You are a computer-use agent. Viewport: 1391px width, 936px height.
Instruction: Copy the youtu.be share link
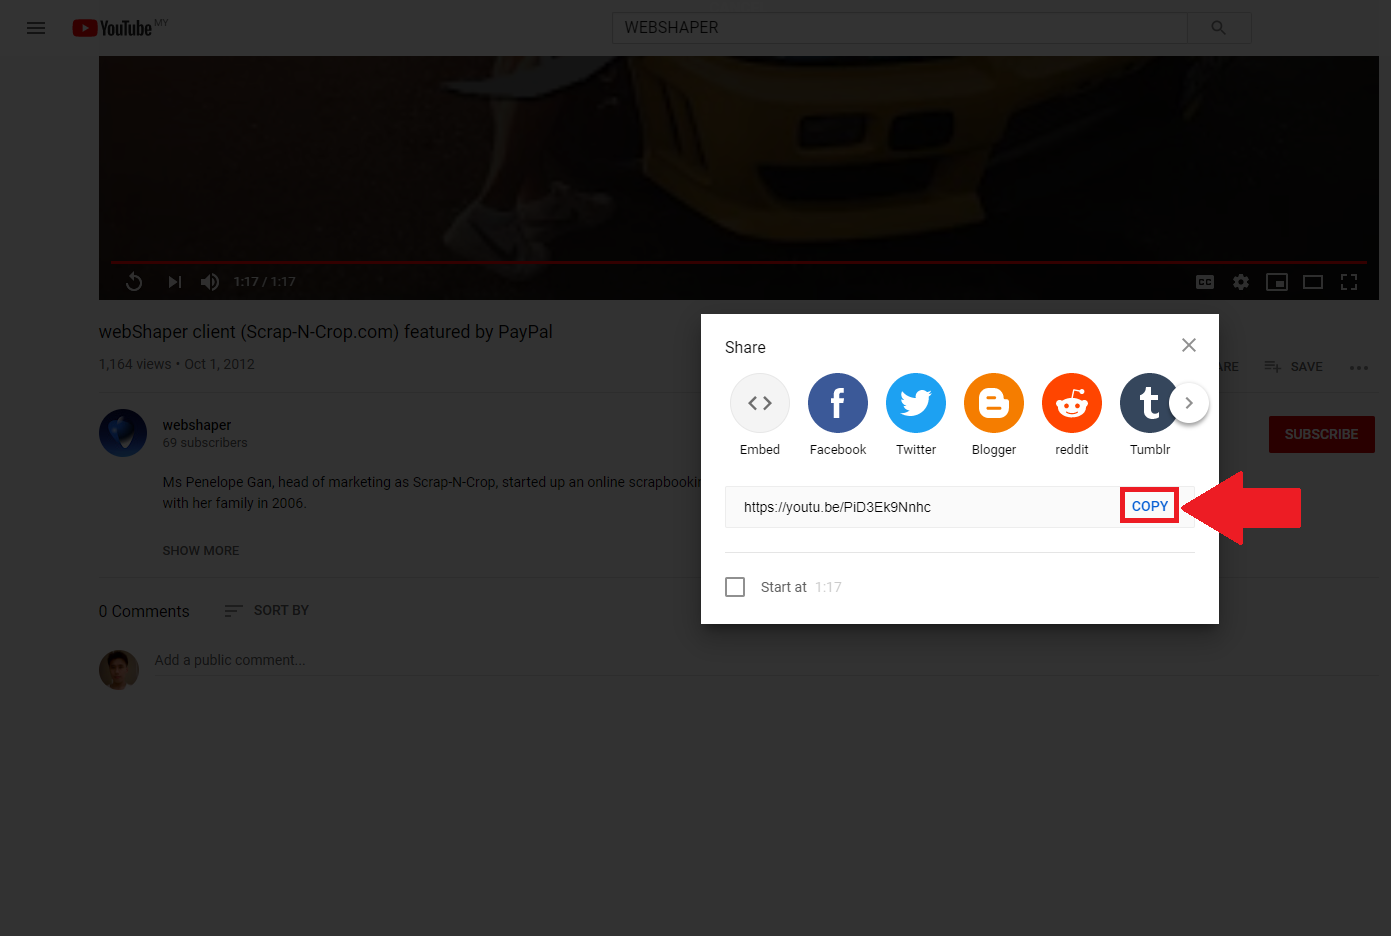tap(1150, 506)
